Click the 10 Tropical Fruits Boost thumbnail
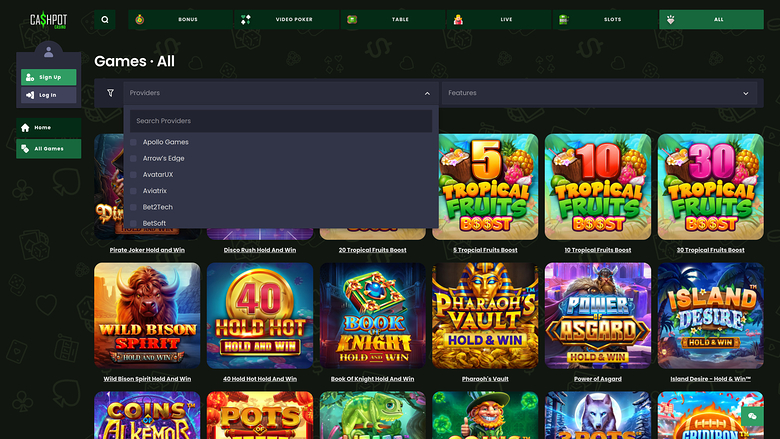 click(598, 187)
